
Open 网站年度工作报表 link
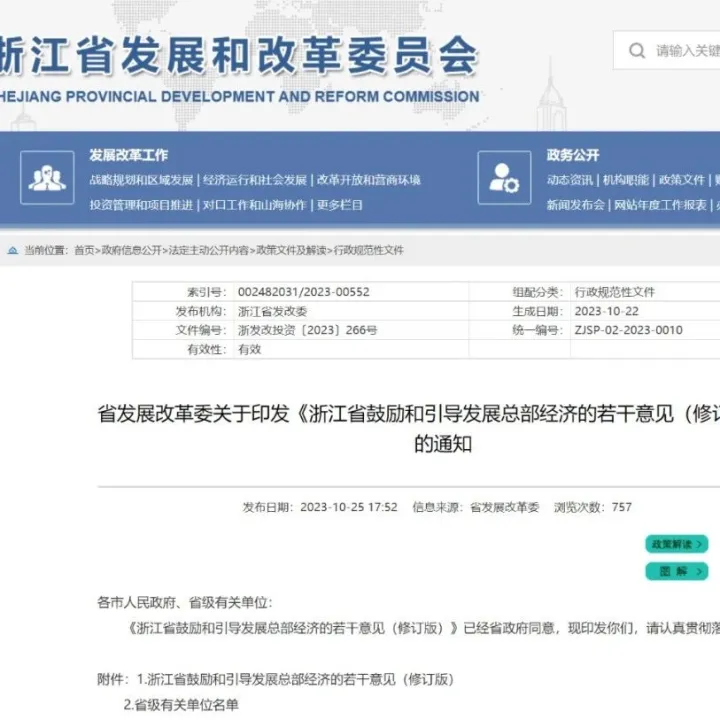[660, 205]
